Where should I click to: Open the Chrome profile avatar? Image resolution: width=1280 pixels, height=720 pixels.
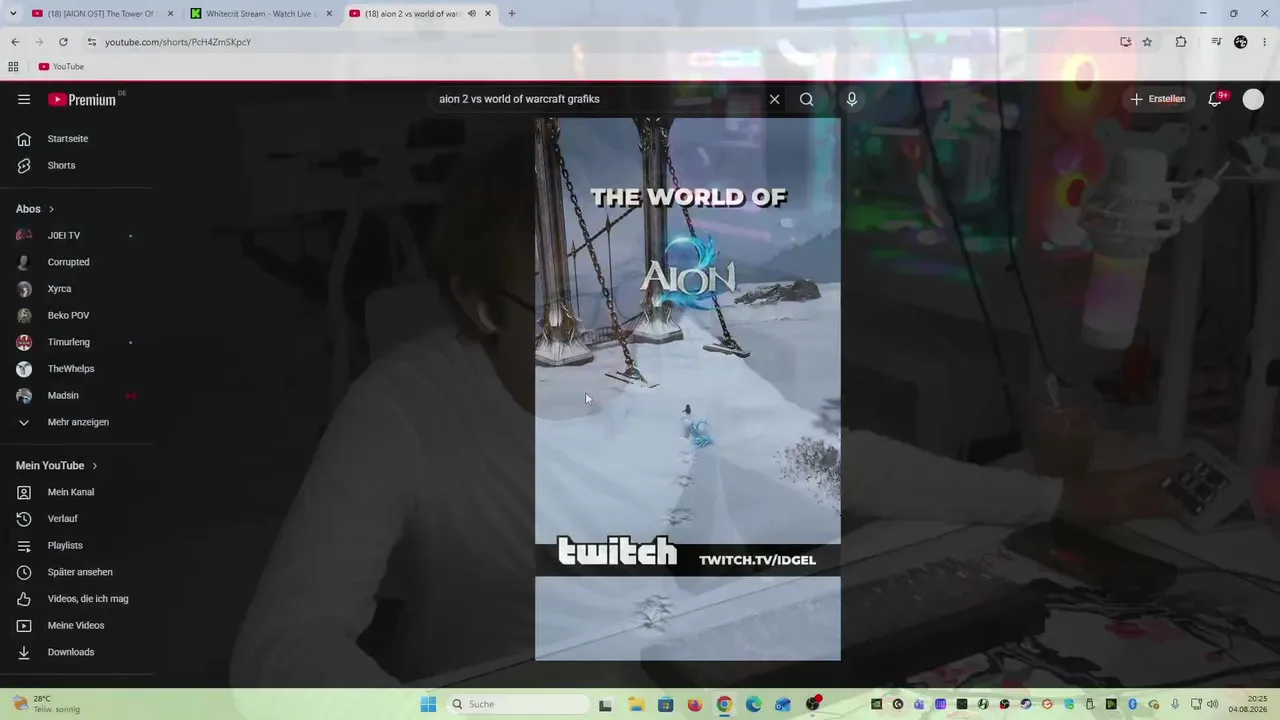pos(1241,42)
